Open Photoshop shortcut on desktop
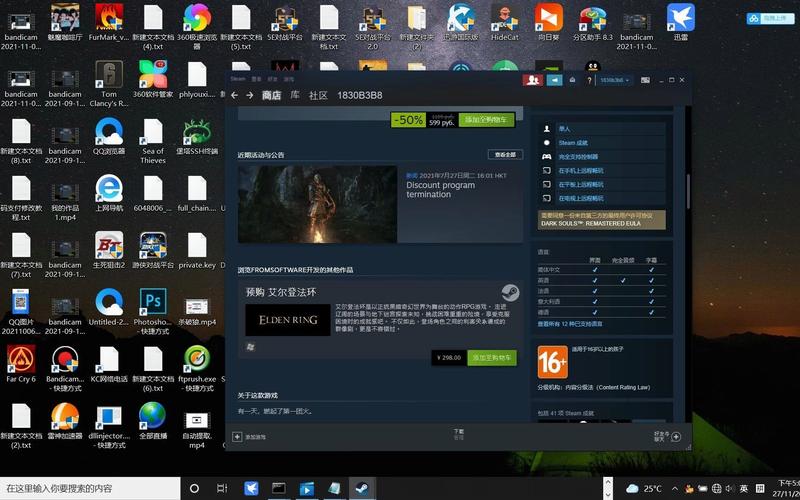The height and width of the screenshot is (500, 800). (x=153, y=312)
